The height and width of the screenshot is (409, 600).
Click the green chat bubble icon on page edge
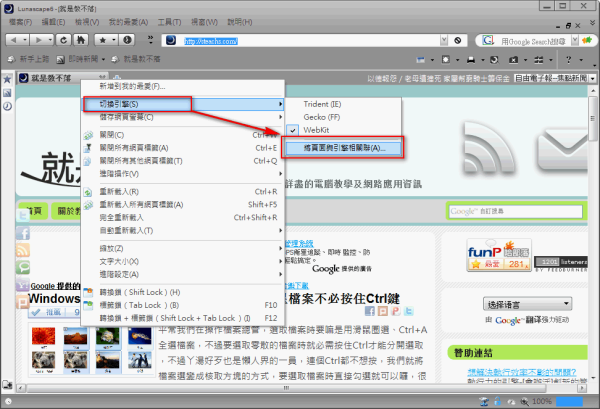[x=23, y=267]
